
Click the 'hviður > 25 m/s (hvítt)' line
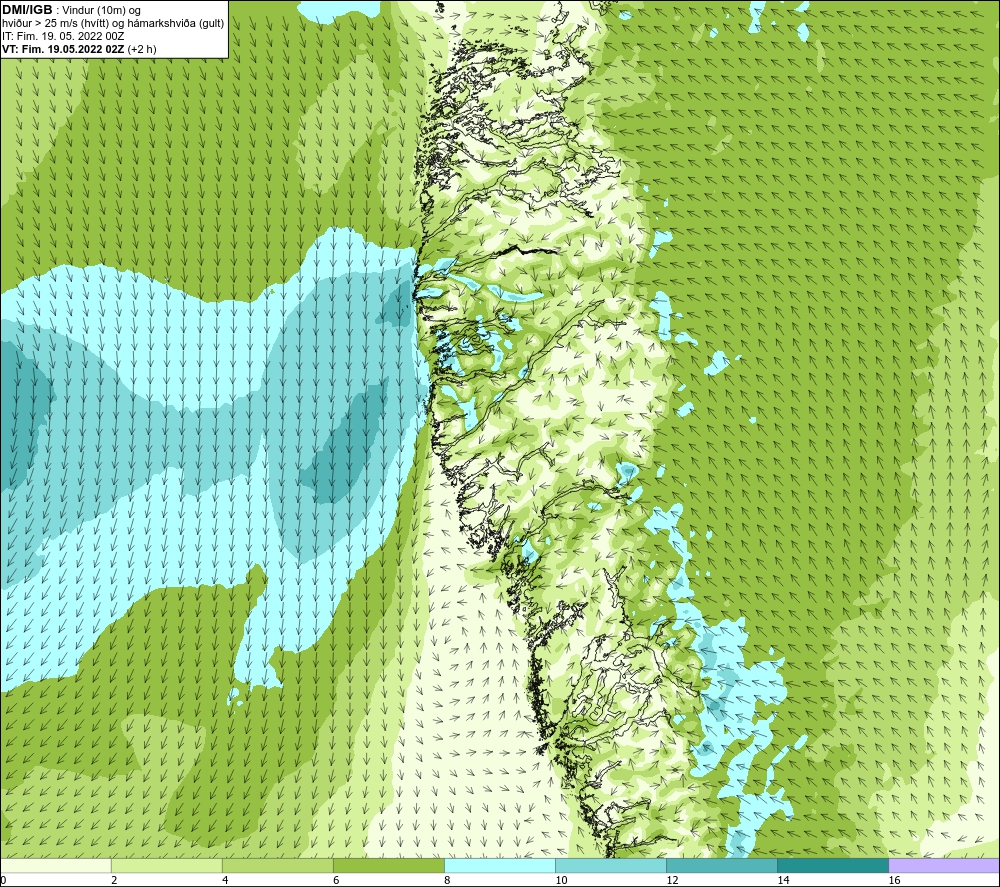[55, 24]
